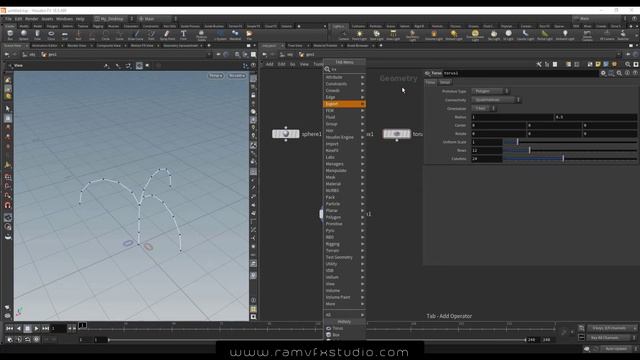Select the Draw Curve shelf tool
This screenshot has height=360, width=640.
pyautogui.click(x=136, y=36)
